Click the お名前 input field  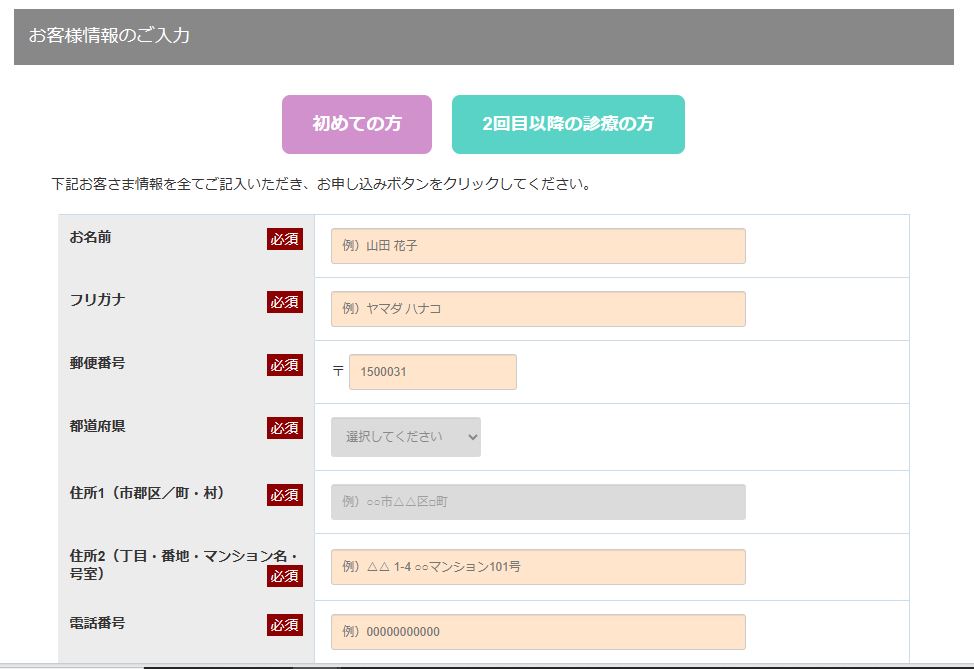[x=538, y=246]
